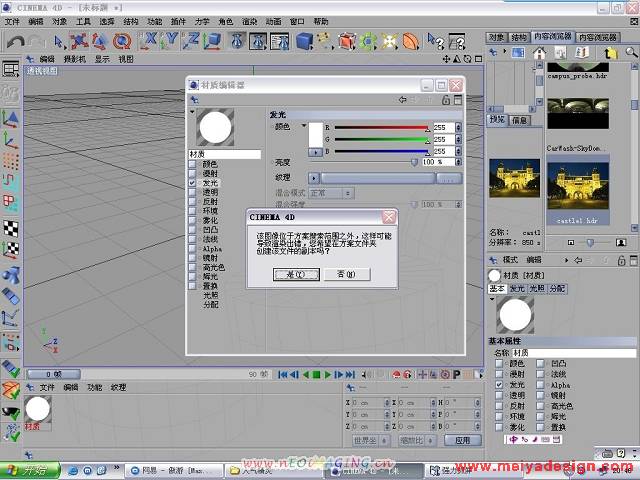Viewport: 640px width, 480px height.
Task: Open render settings
Action: (x=280, y=41)
